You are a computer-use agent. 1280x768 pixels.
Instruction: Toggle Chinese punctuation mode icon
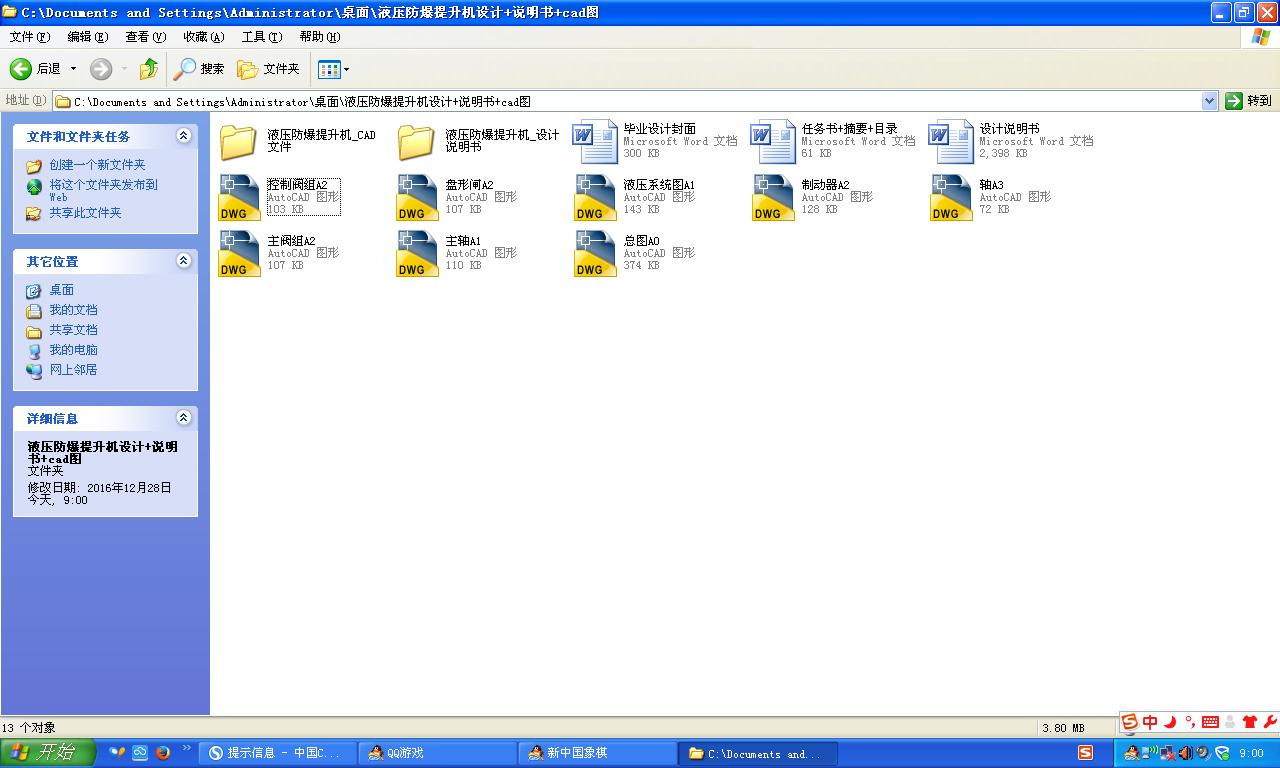point(1190,722)
